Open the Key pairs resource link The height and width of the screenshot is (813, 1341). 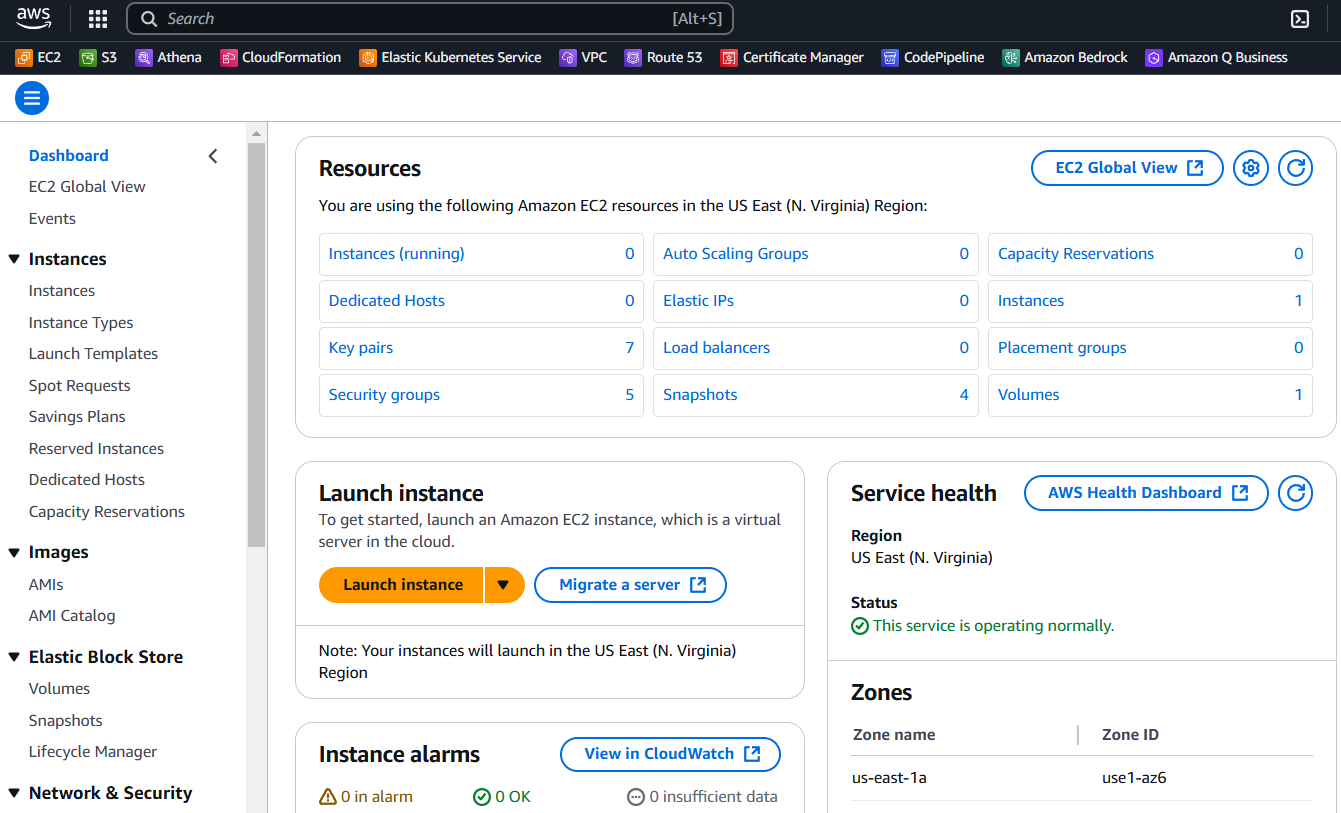tap(361, 348)
